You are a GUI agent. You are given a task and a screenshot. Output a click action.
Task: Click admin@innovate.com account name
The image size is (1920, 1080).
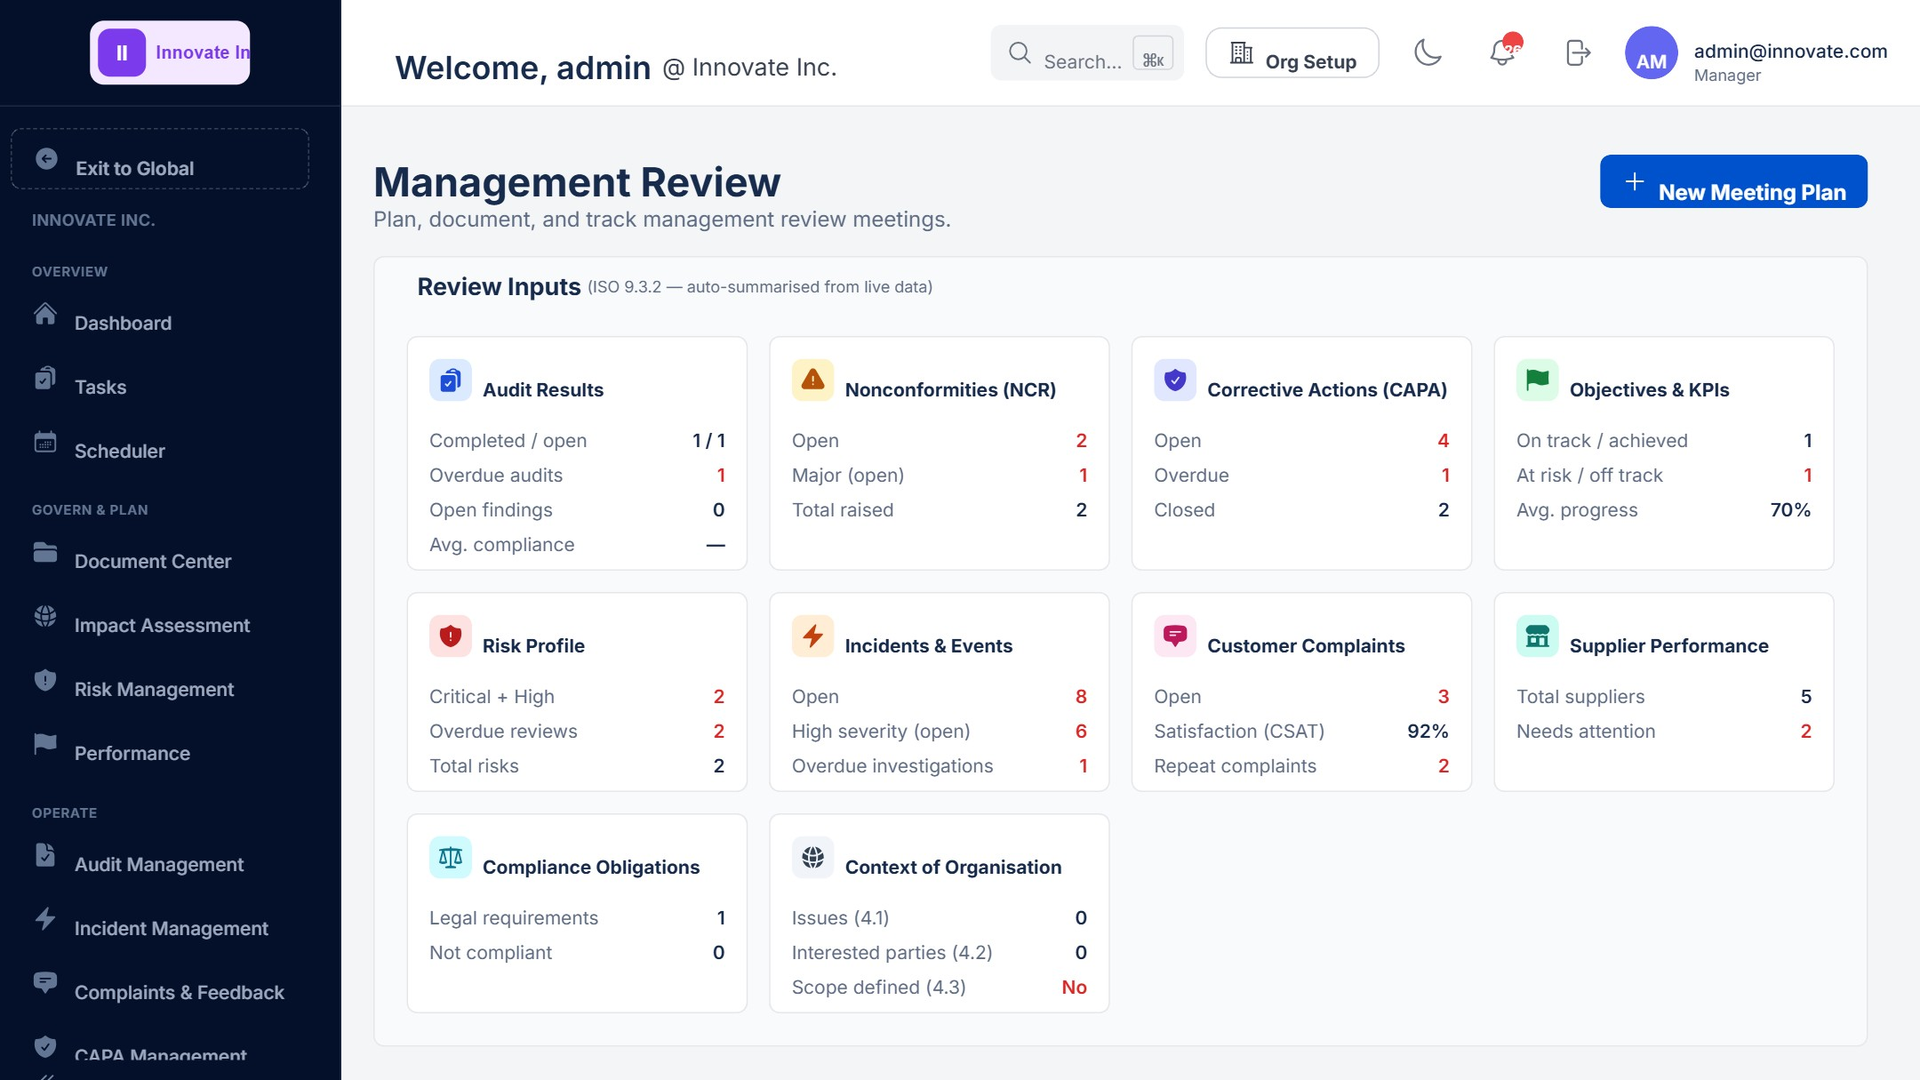[x=1790, y=51]
